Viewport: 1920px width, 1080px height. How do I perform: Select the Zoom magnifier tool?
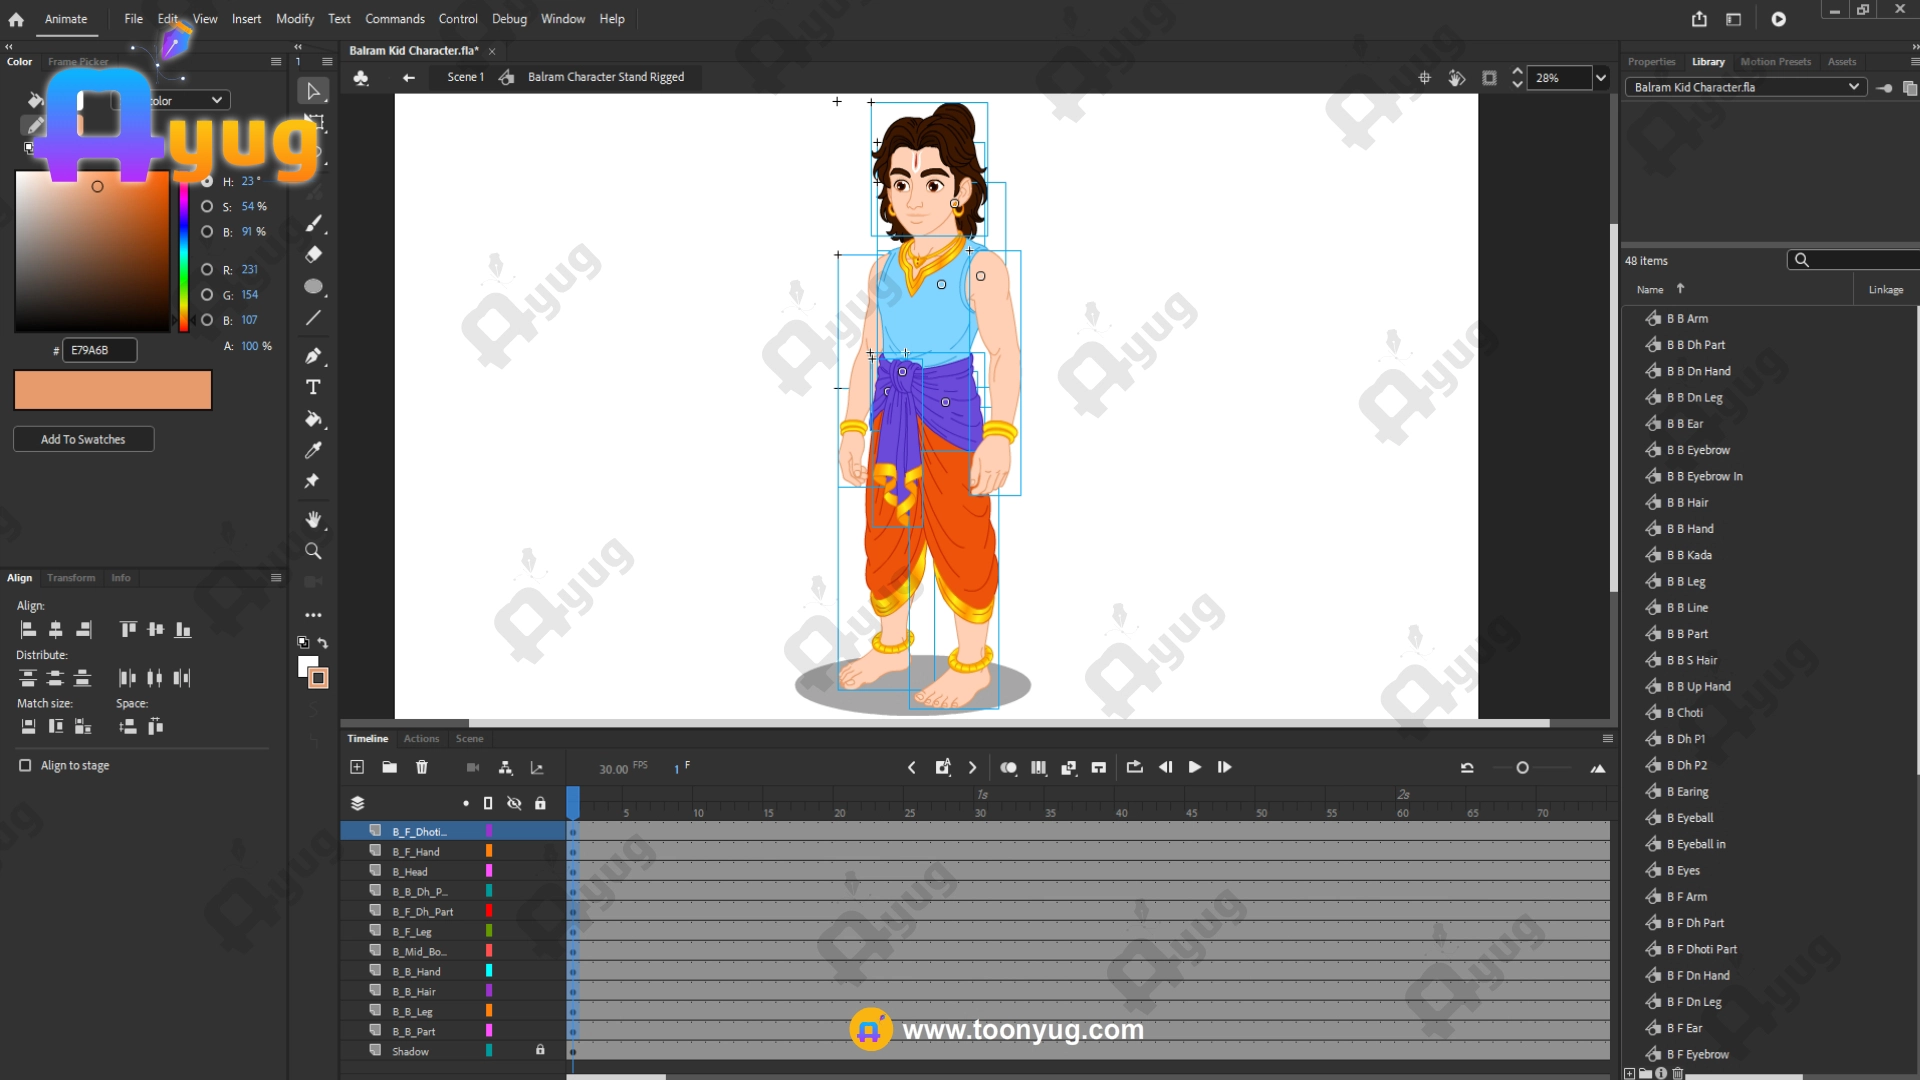coord(313,551)
